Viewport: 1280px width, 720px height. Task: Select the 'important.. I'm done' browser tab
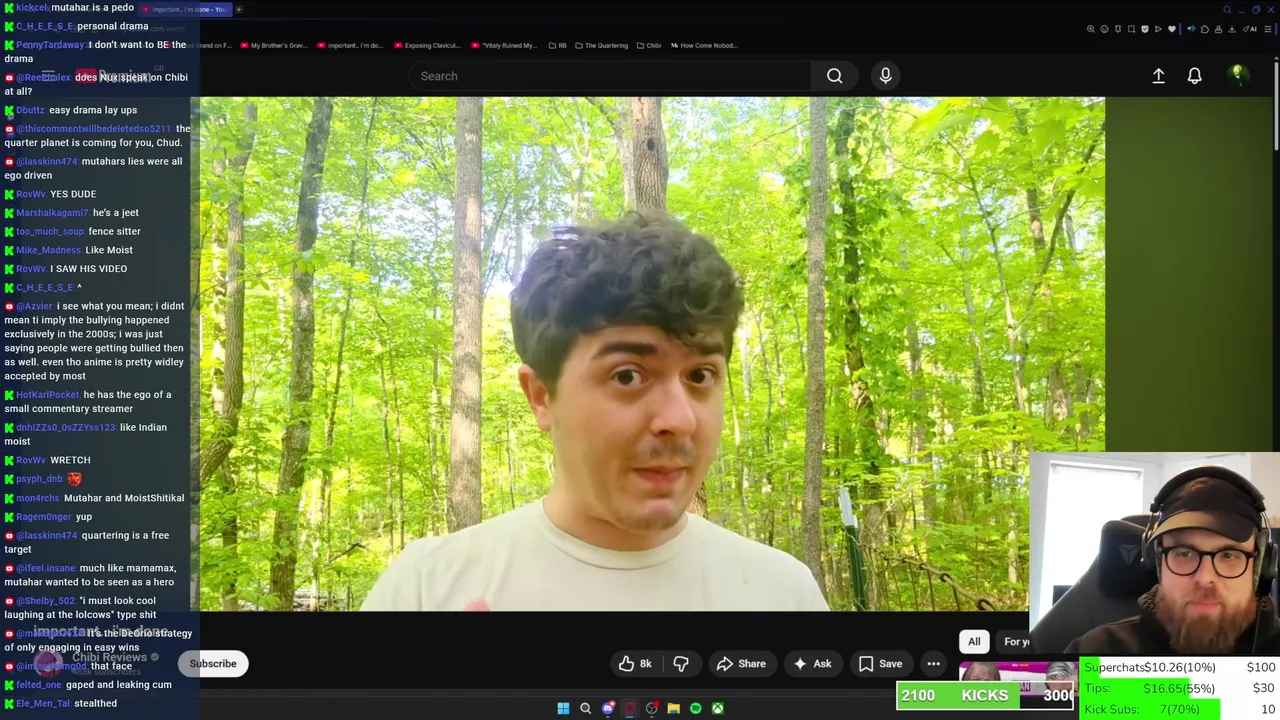(x=185, y=9)
